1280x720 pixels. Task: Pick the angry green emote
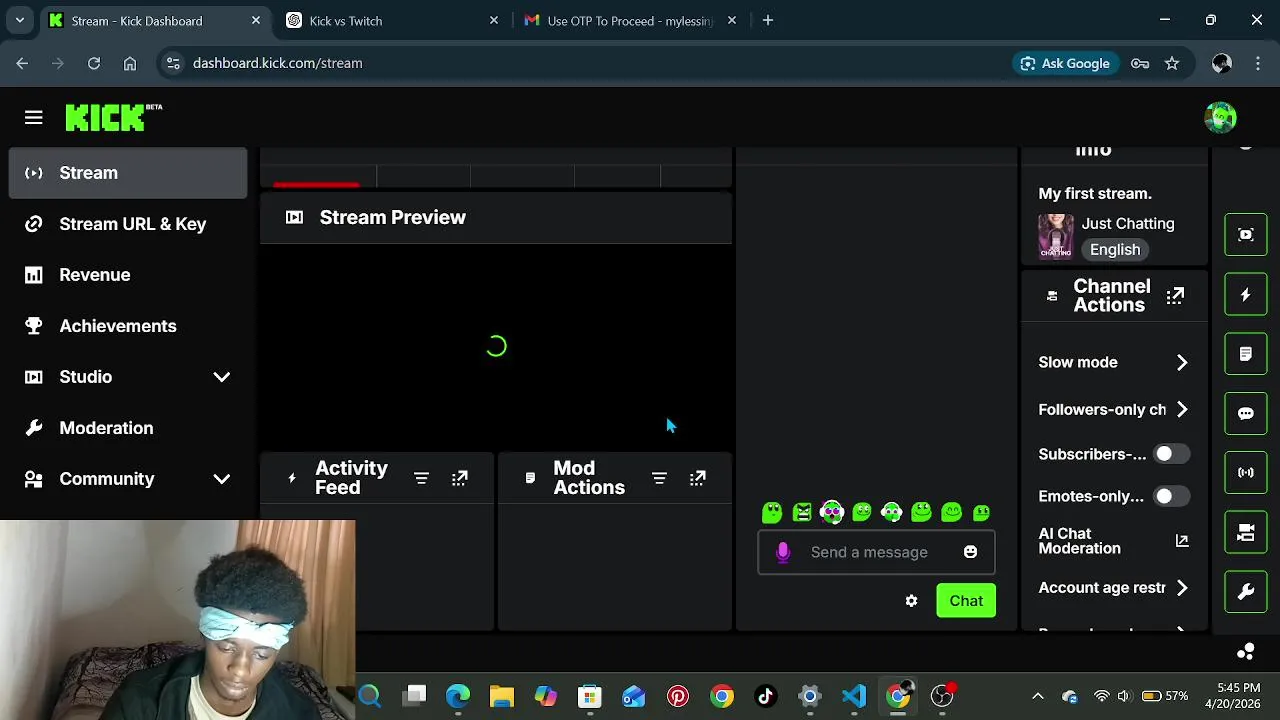(802, 513)
